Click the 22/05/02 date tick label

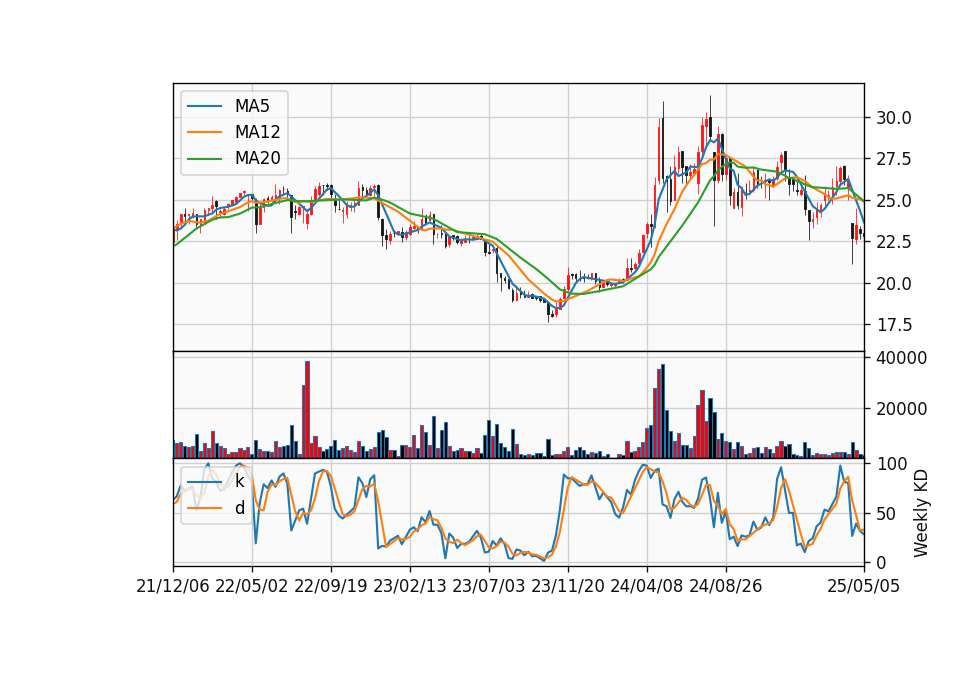pyautogui.click(x=252, y=586)
